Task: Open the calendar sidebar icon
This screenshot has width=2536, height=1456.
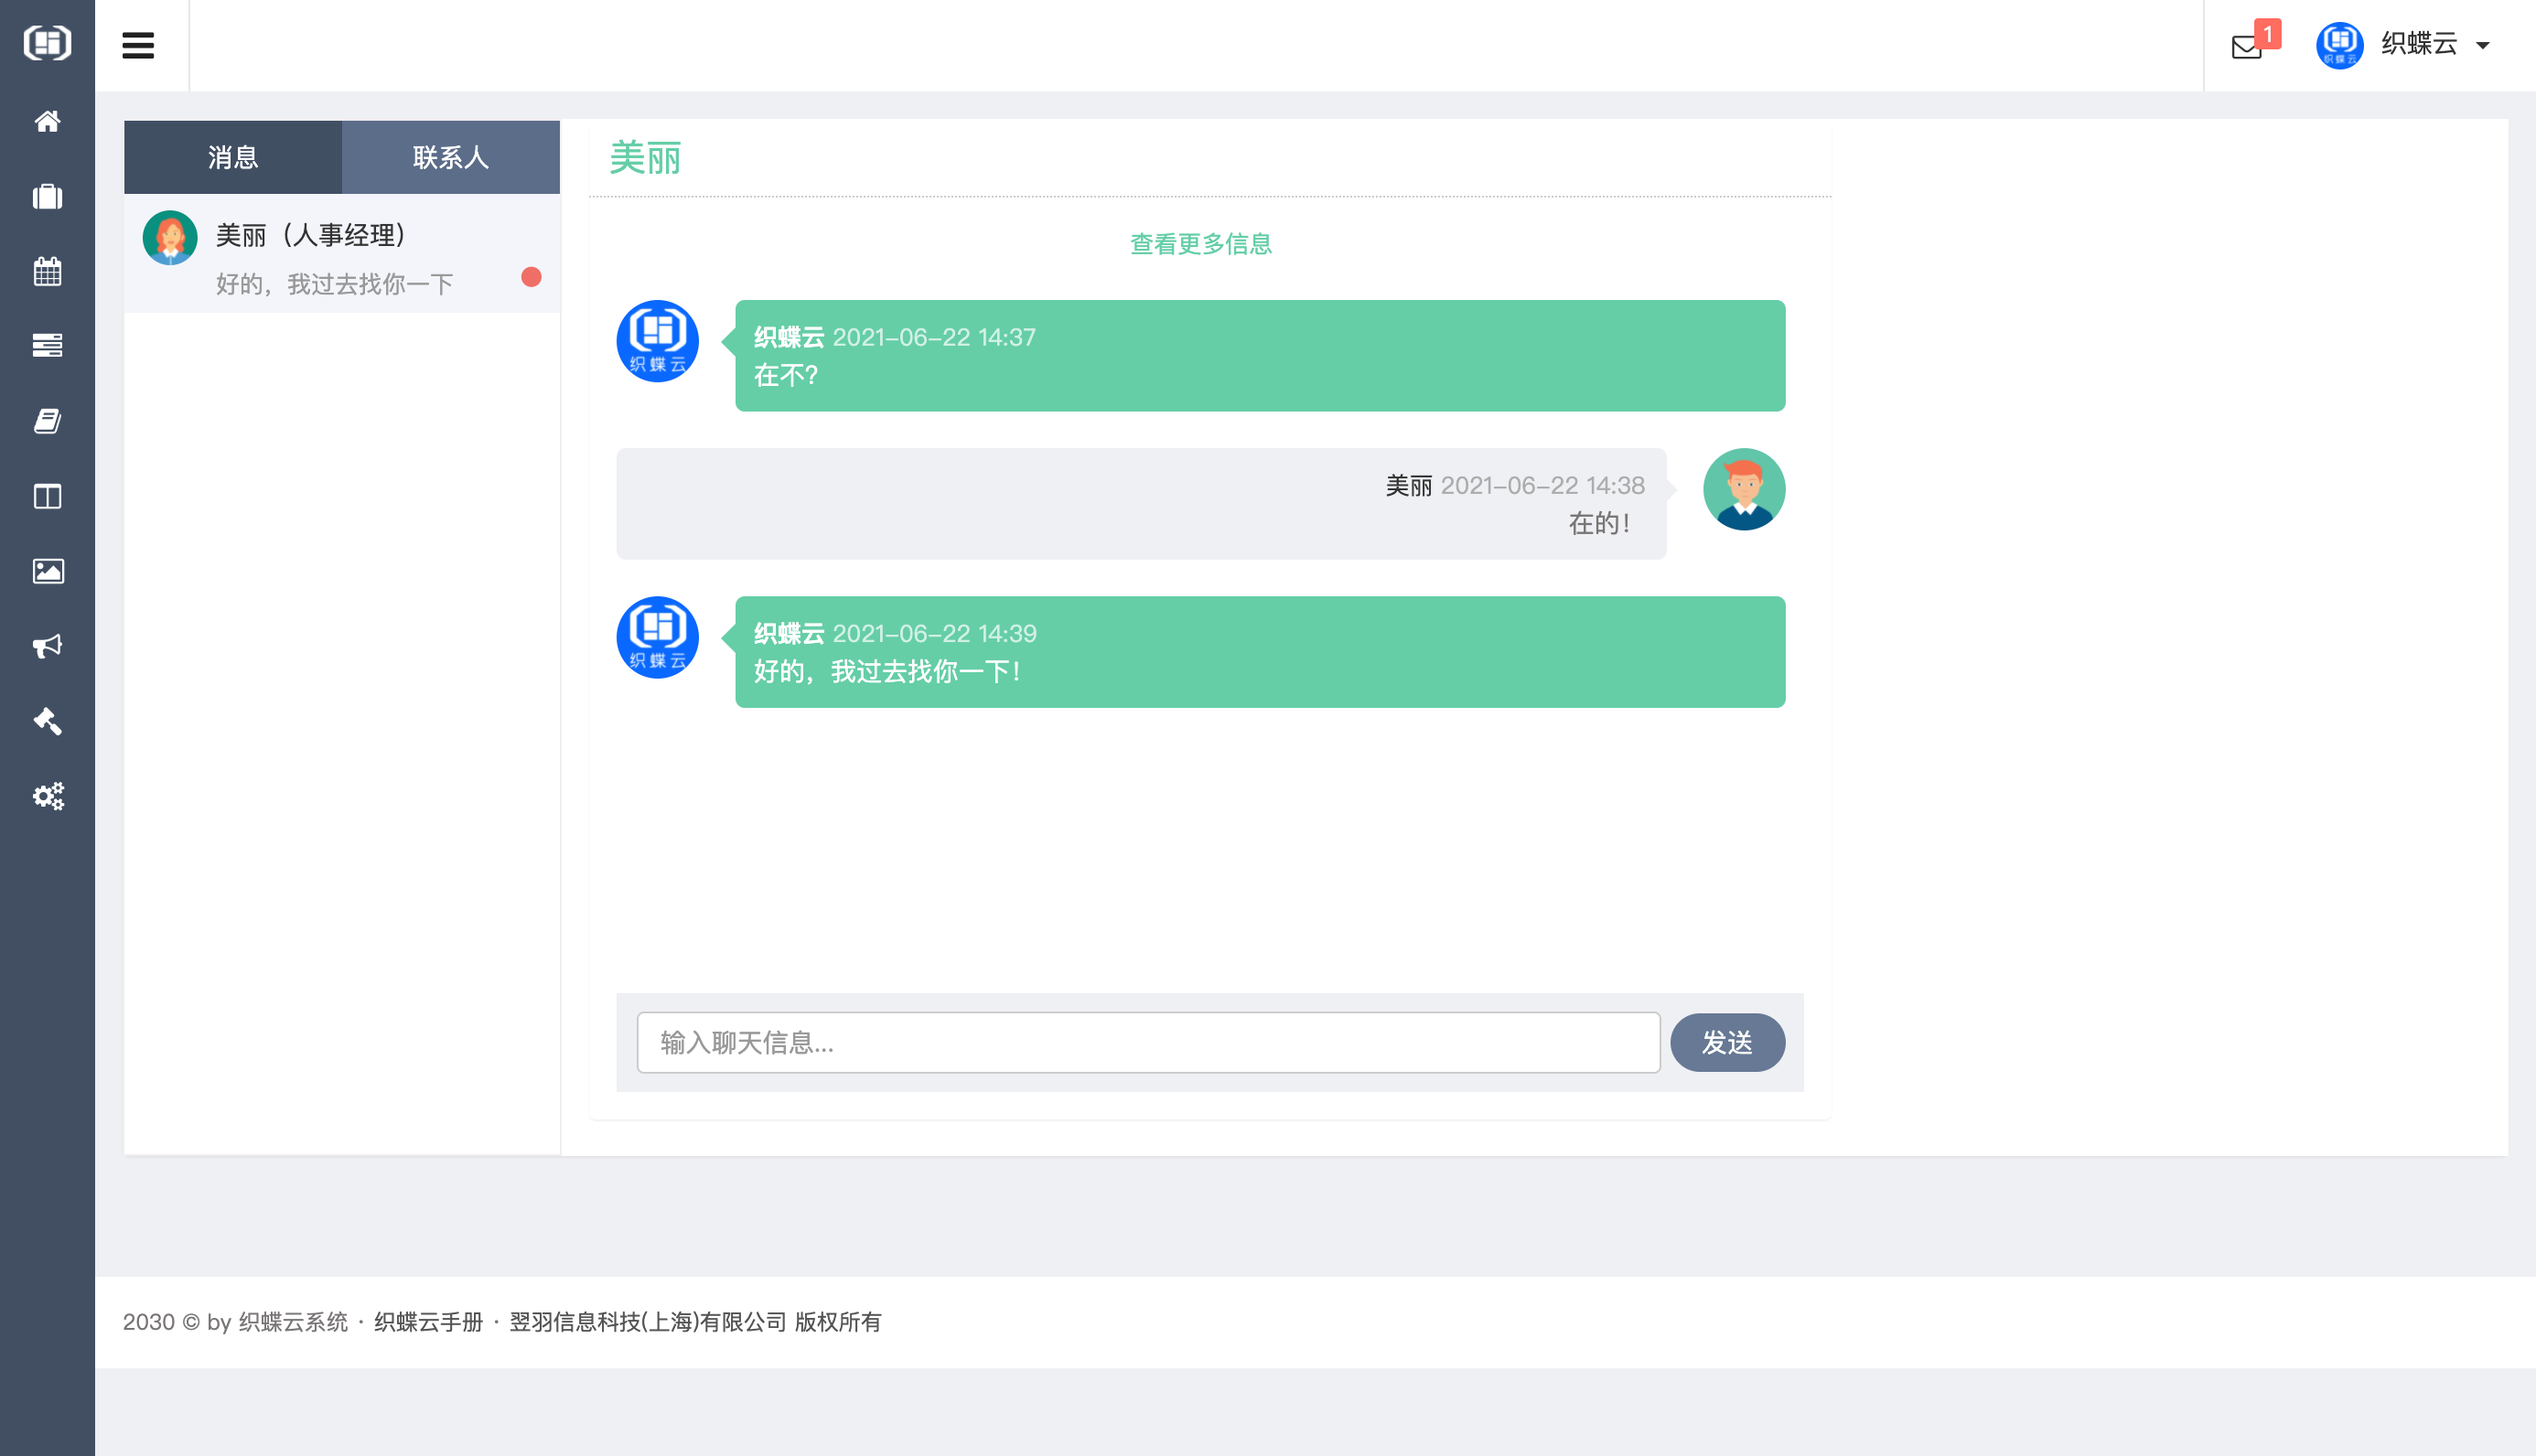Action: point(47,271)
